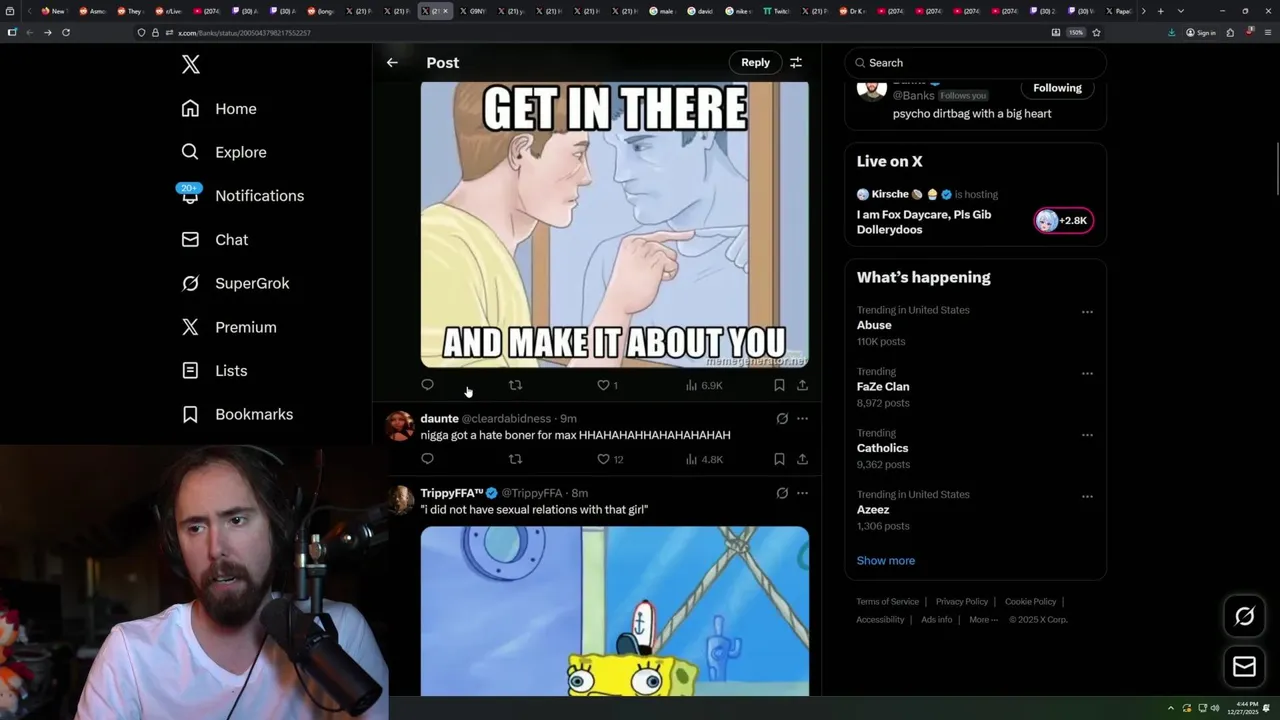Open a new browser tab with plus
Viewport: 1280px width, 720px height.
1160,11
